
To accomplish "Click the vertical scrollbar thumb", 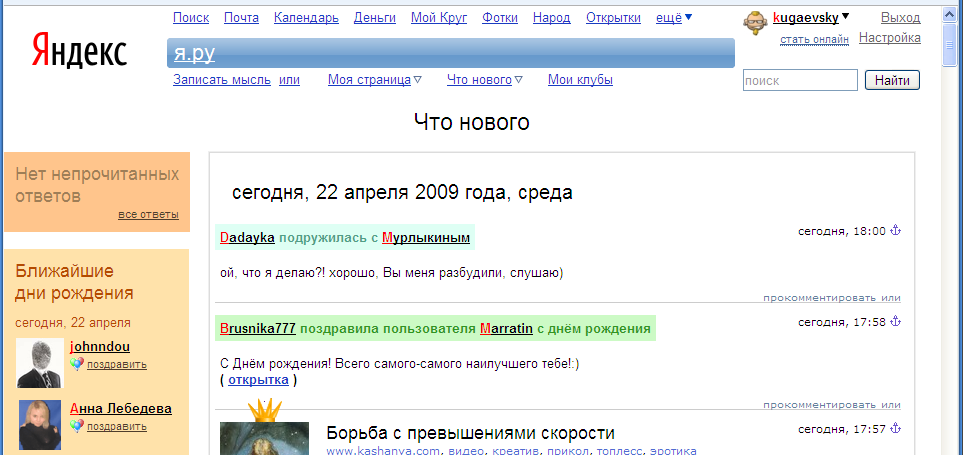I will click(950, 45).
